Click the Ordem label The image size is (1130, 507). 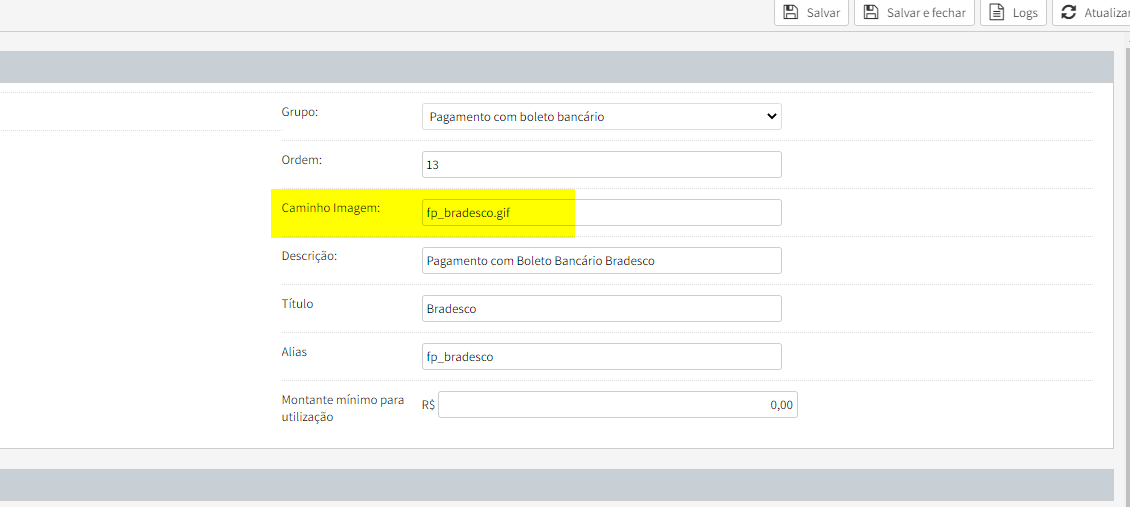[301, 160]
